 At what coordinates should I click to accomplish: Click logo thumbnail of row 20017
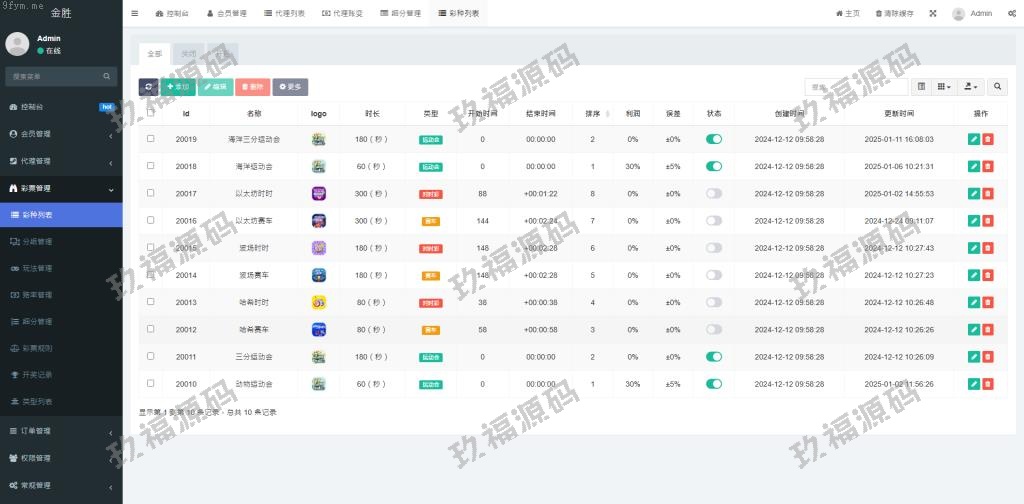319,193
